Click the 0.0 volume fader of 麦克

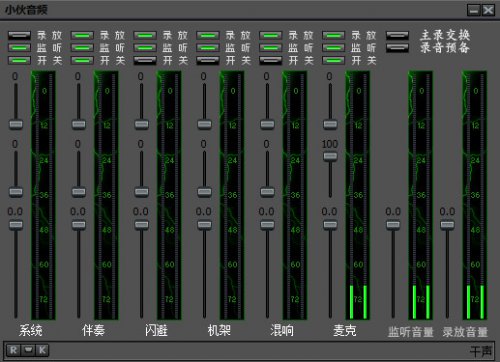click(330, 225)
